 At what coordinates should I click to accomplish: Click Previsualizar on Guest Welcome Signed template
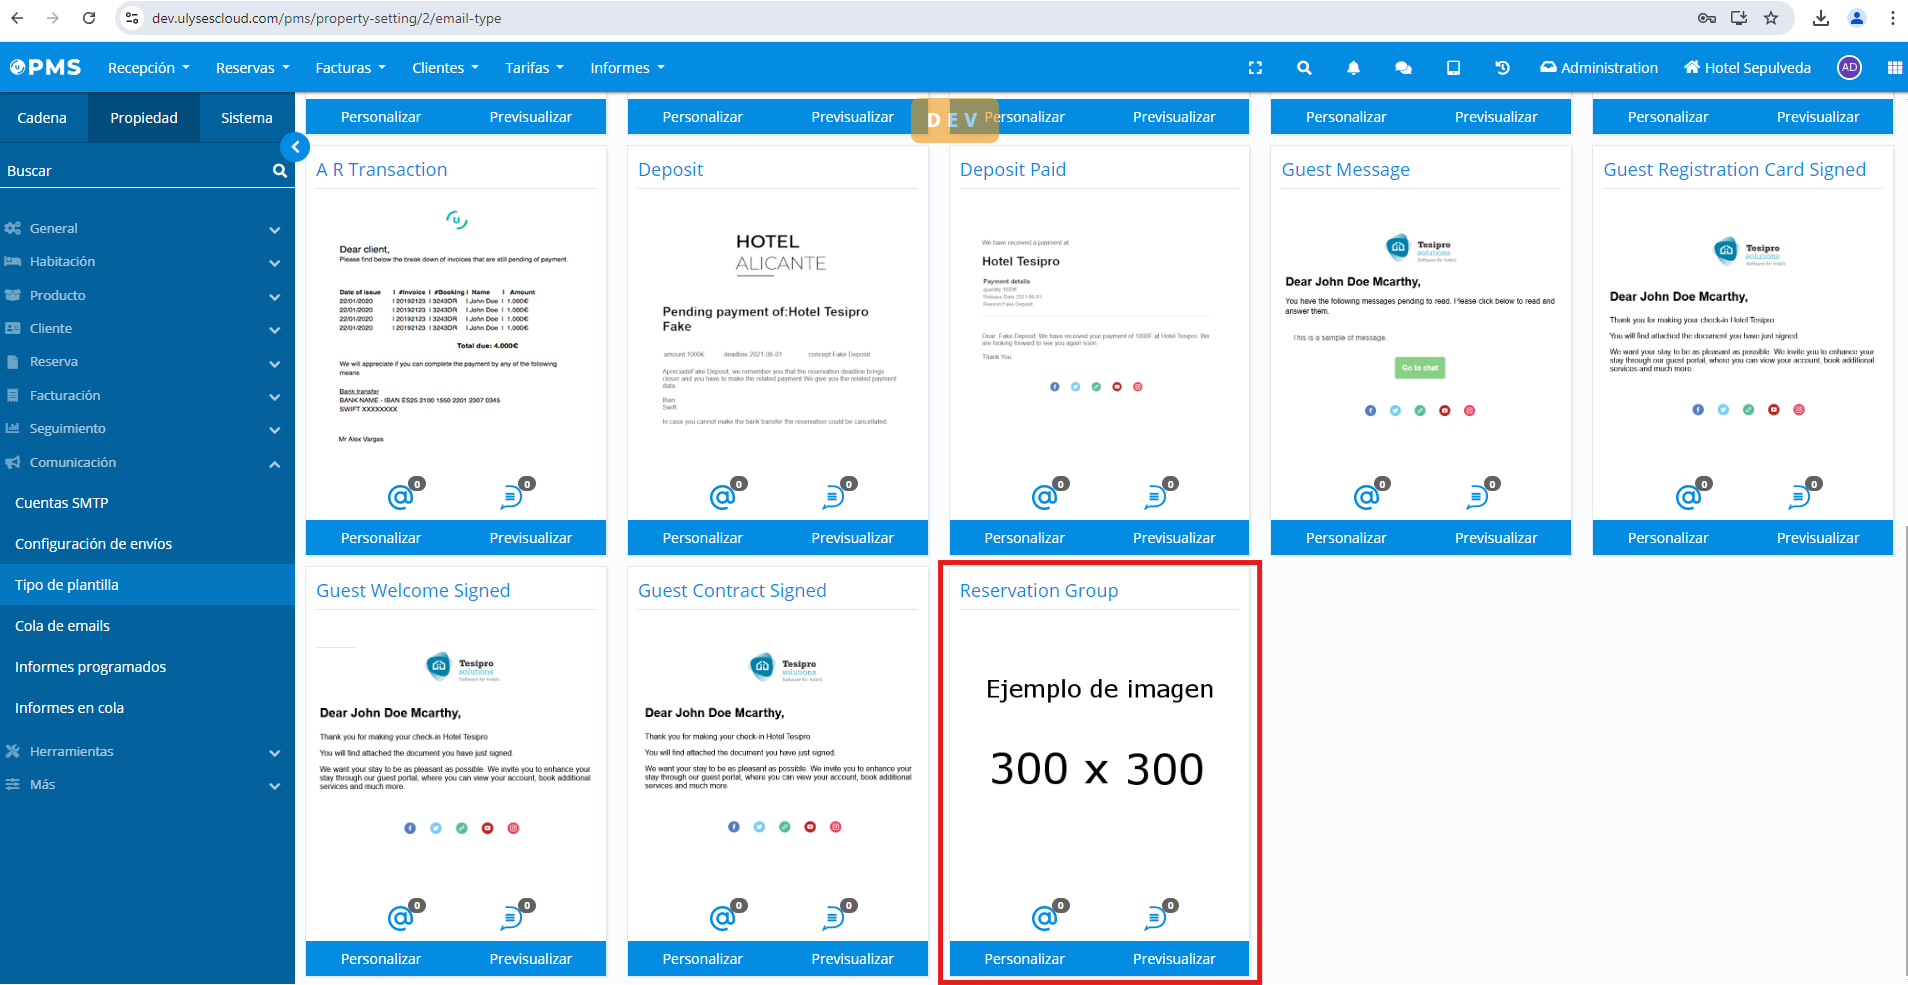pos(530,958)
